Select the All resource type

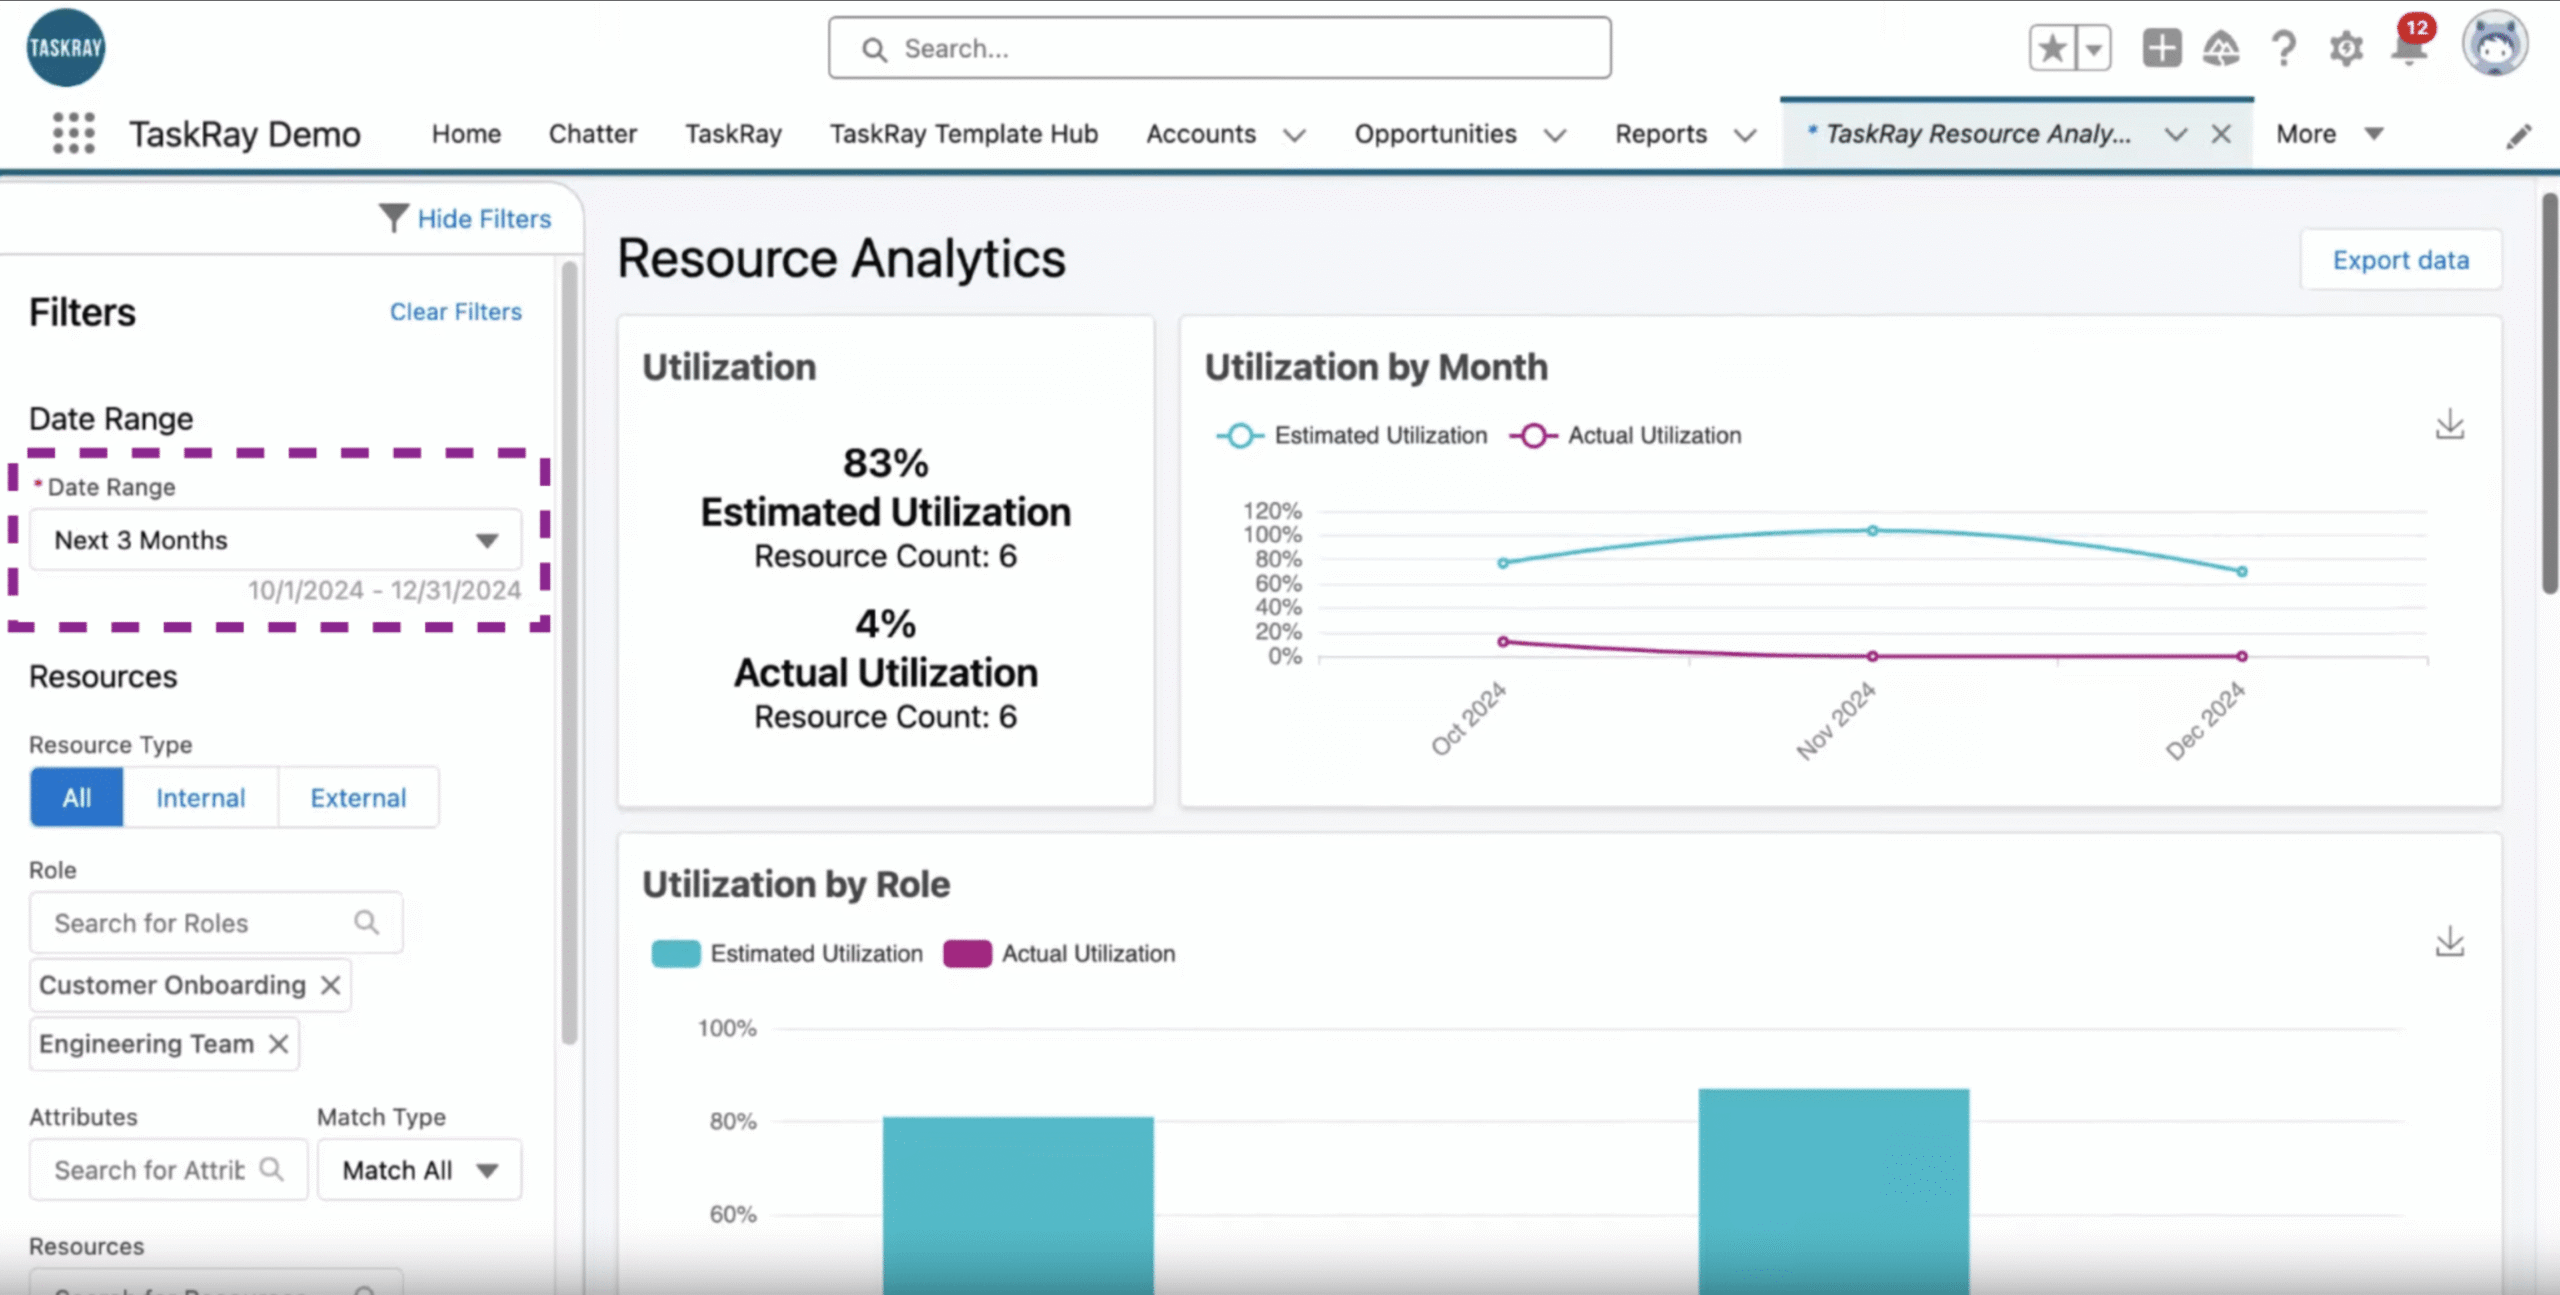click(76, 797)
